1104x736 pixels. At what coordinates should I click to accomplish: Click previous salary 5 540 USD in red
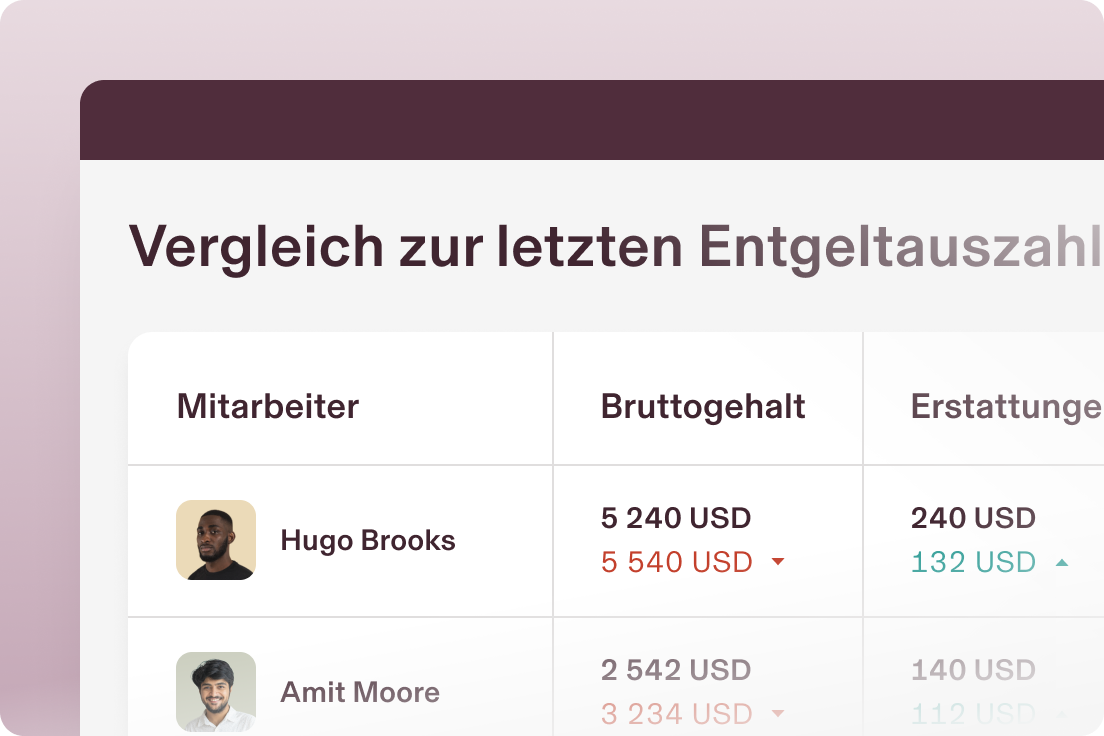[x=677, y=562]
